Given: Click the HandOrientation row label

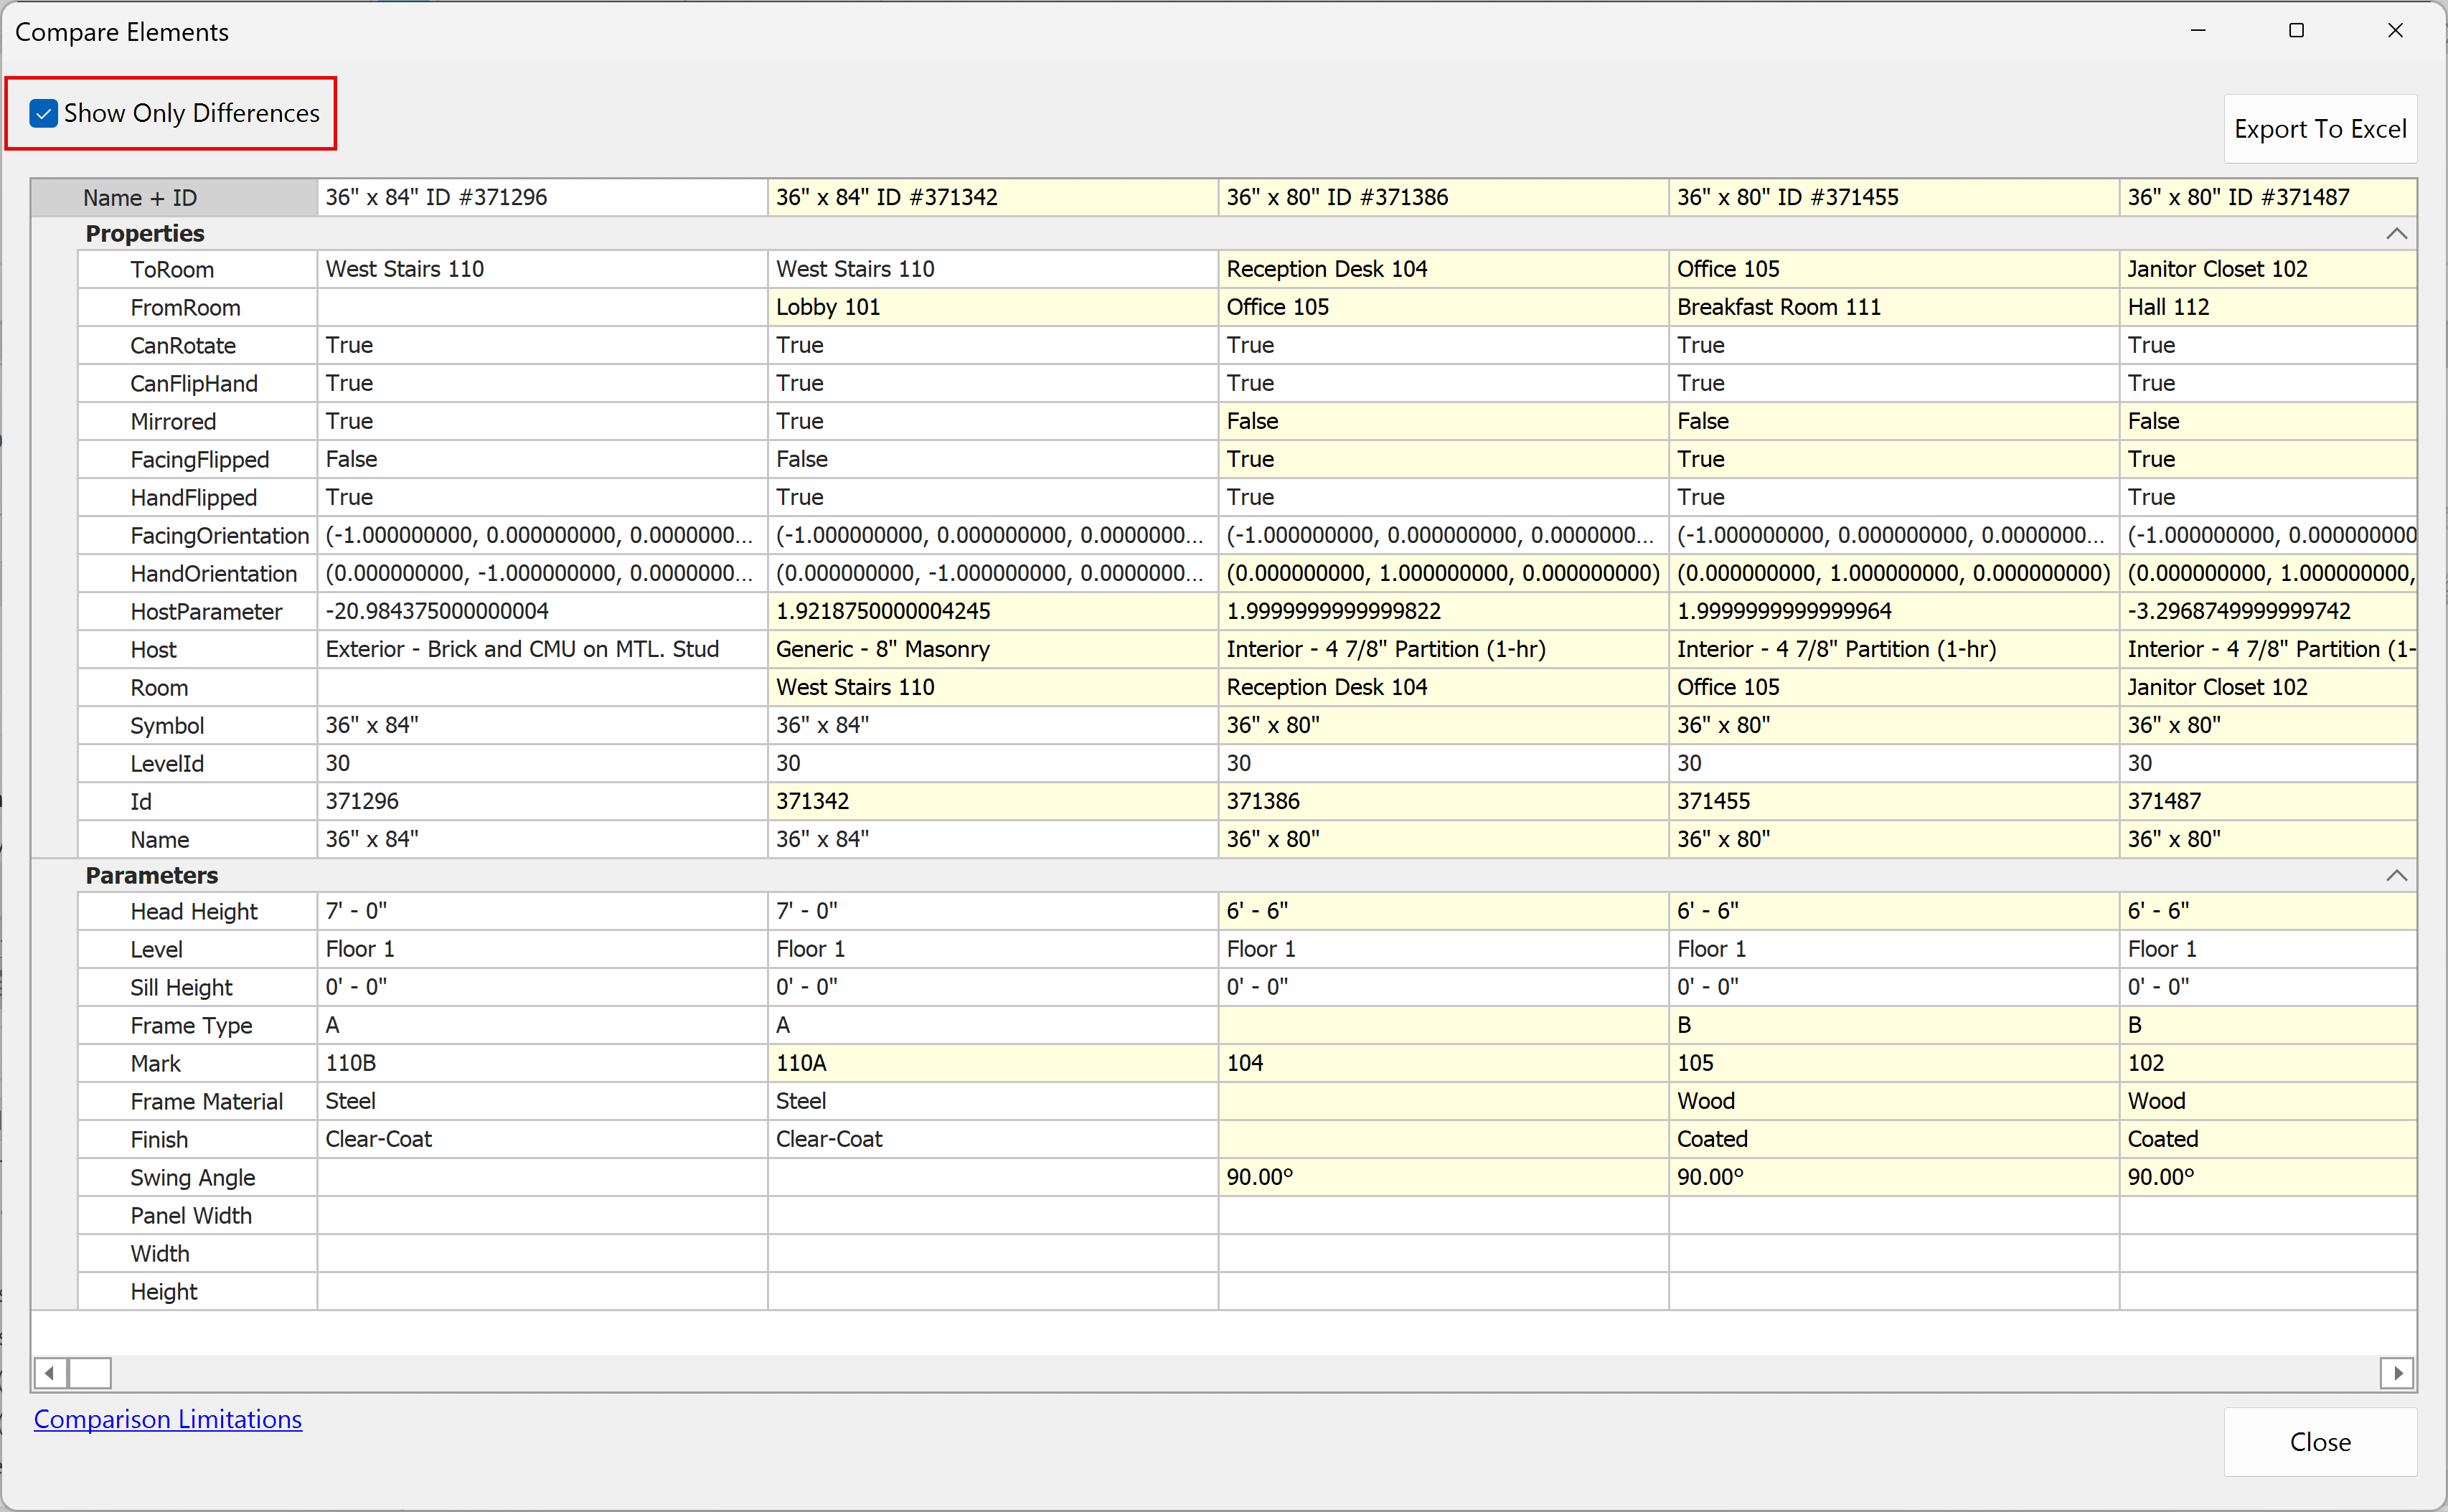Looking at the screenshot, I should coord(198,574).
